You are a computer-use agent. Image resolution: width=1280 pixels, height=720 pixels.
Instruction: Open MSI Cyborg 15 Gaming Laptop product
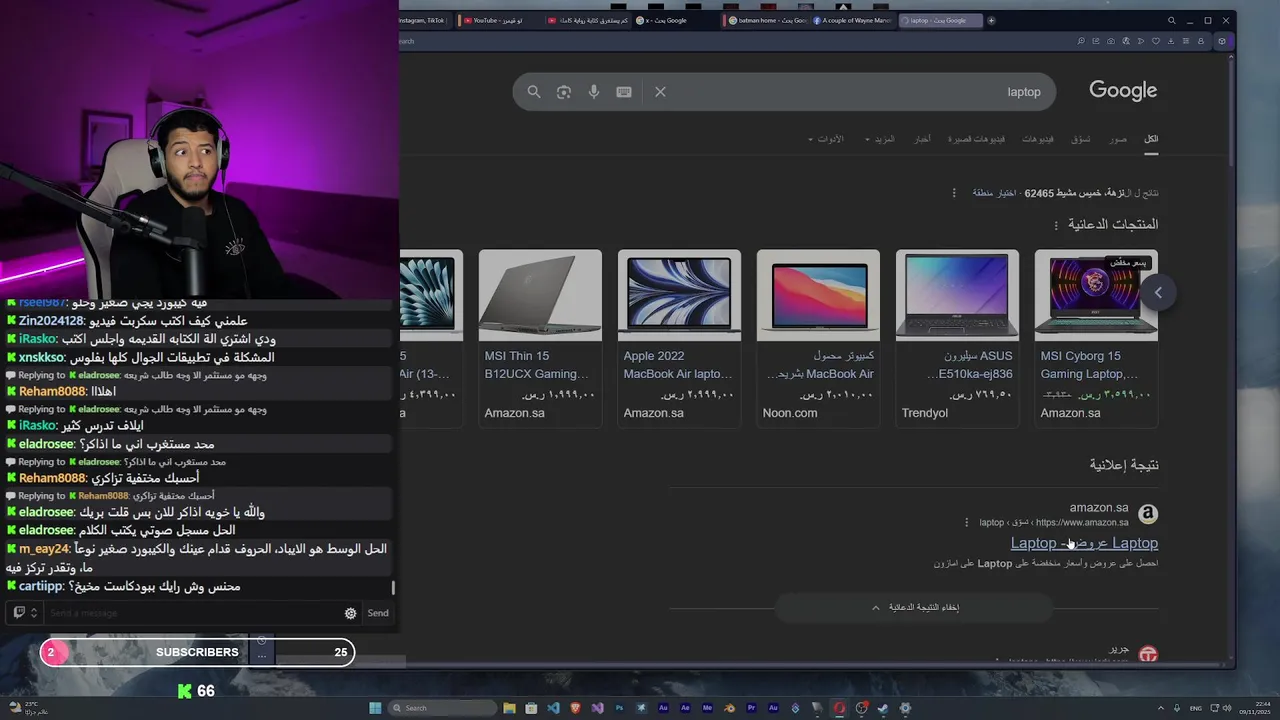click(x=1096, y=338)
